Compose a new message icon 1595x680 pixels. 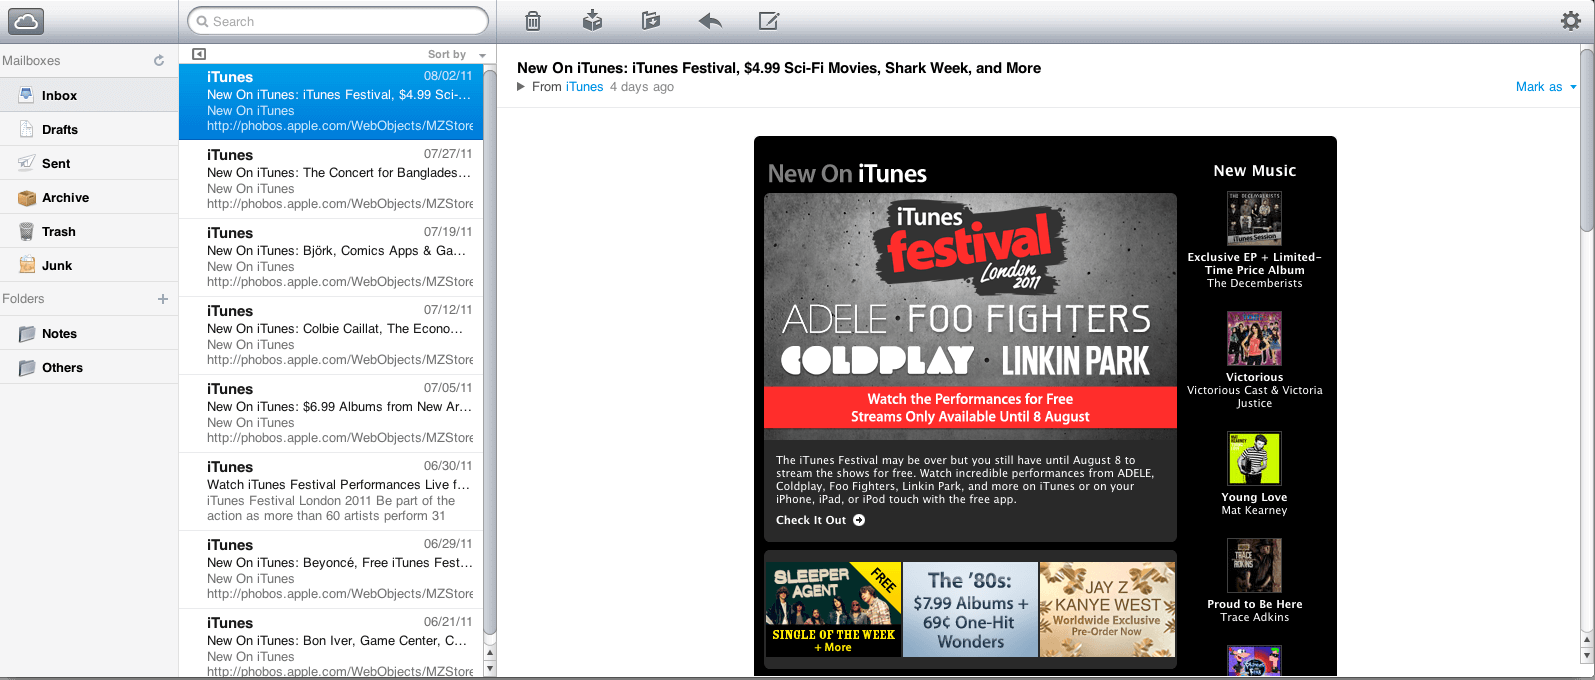769,20
